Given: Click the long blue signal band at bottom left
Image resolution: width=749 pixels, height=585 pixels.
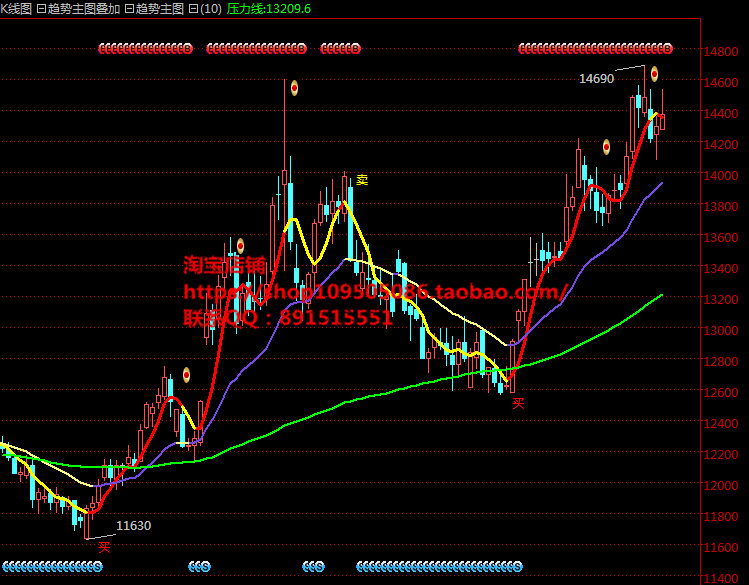Looking at the screenshot, I should click(51, 566).
